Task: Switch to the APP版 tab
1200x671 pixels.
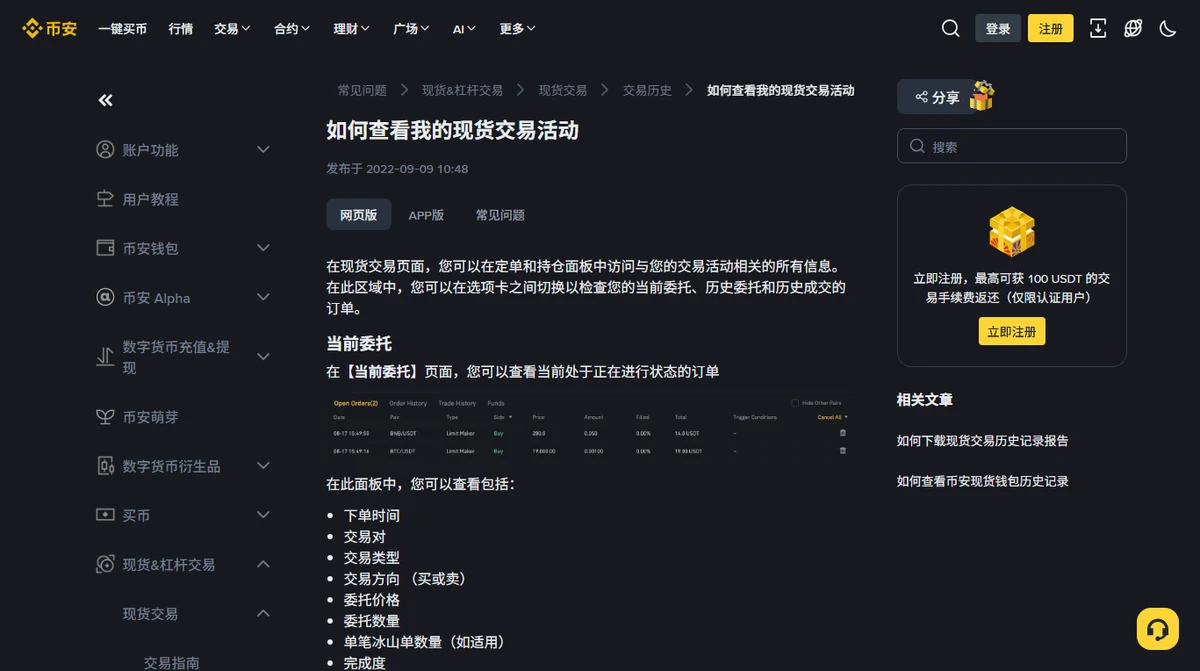Action: [426, 215]
